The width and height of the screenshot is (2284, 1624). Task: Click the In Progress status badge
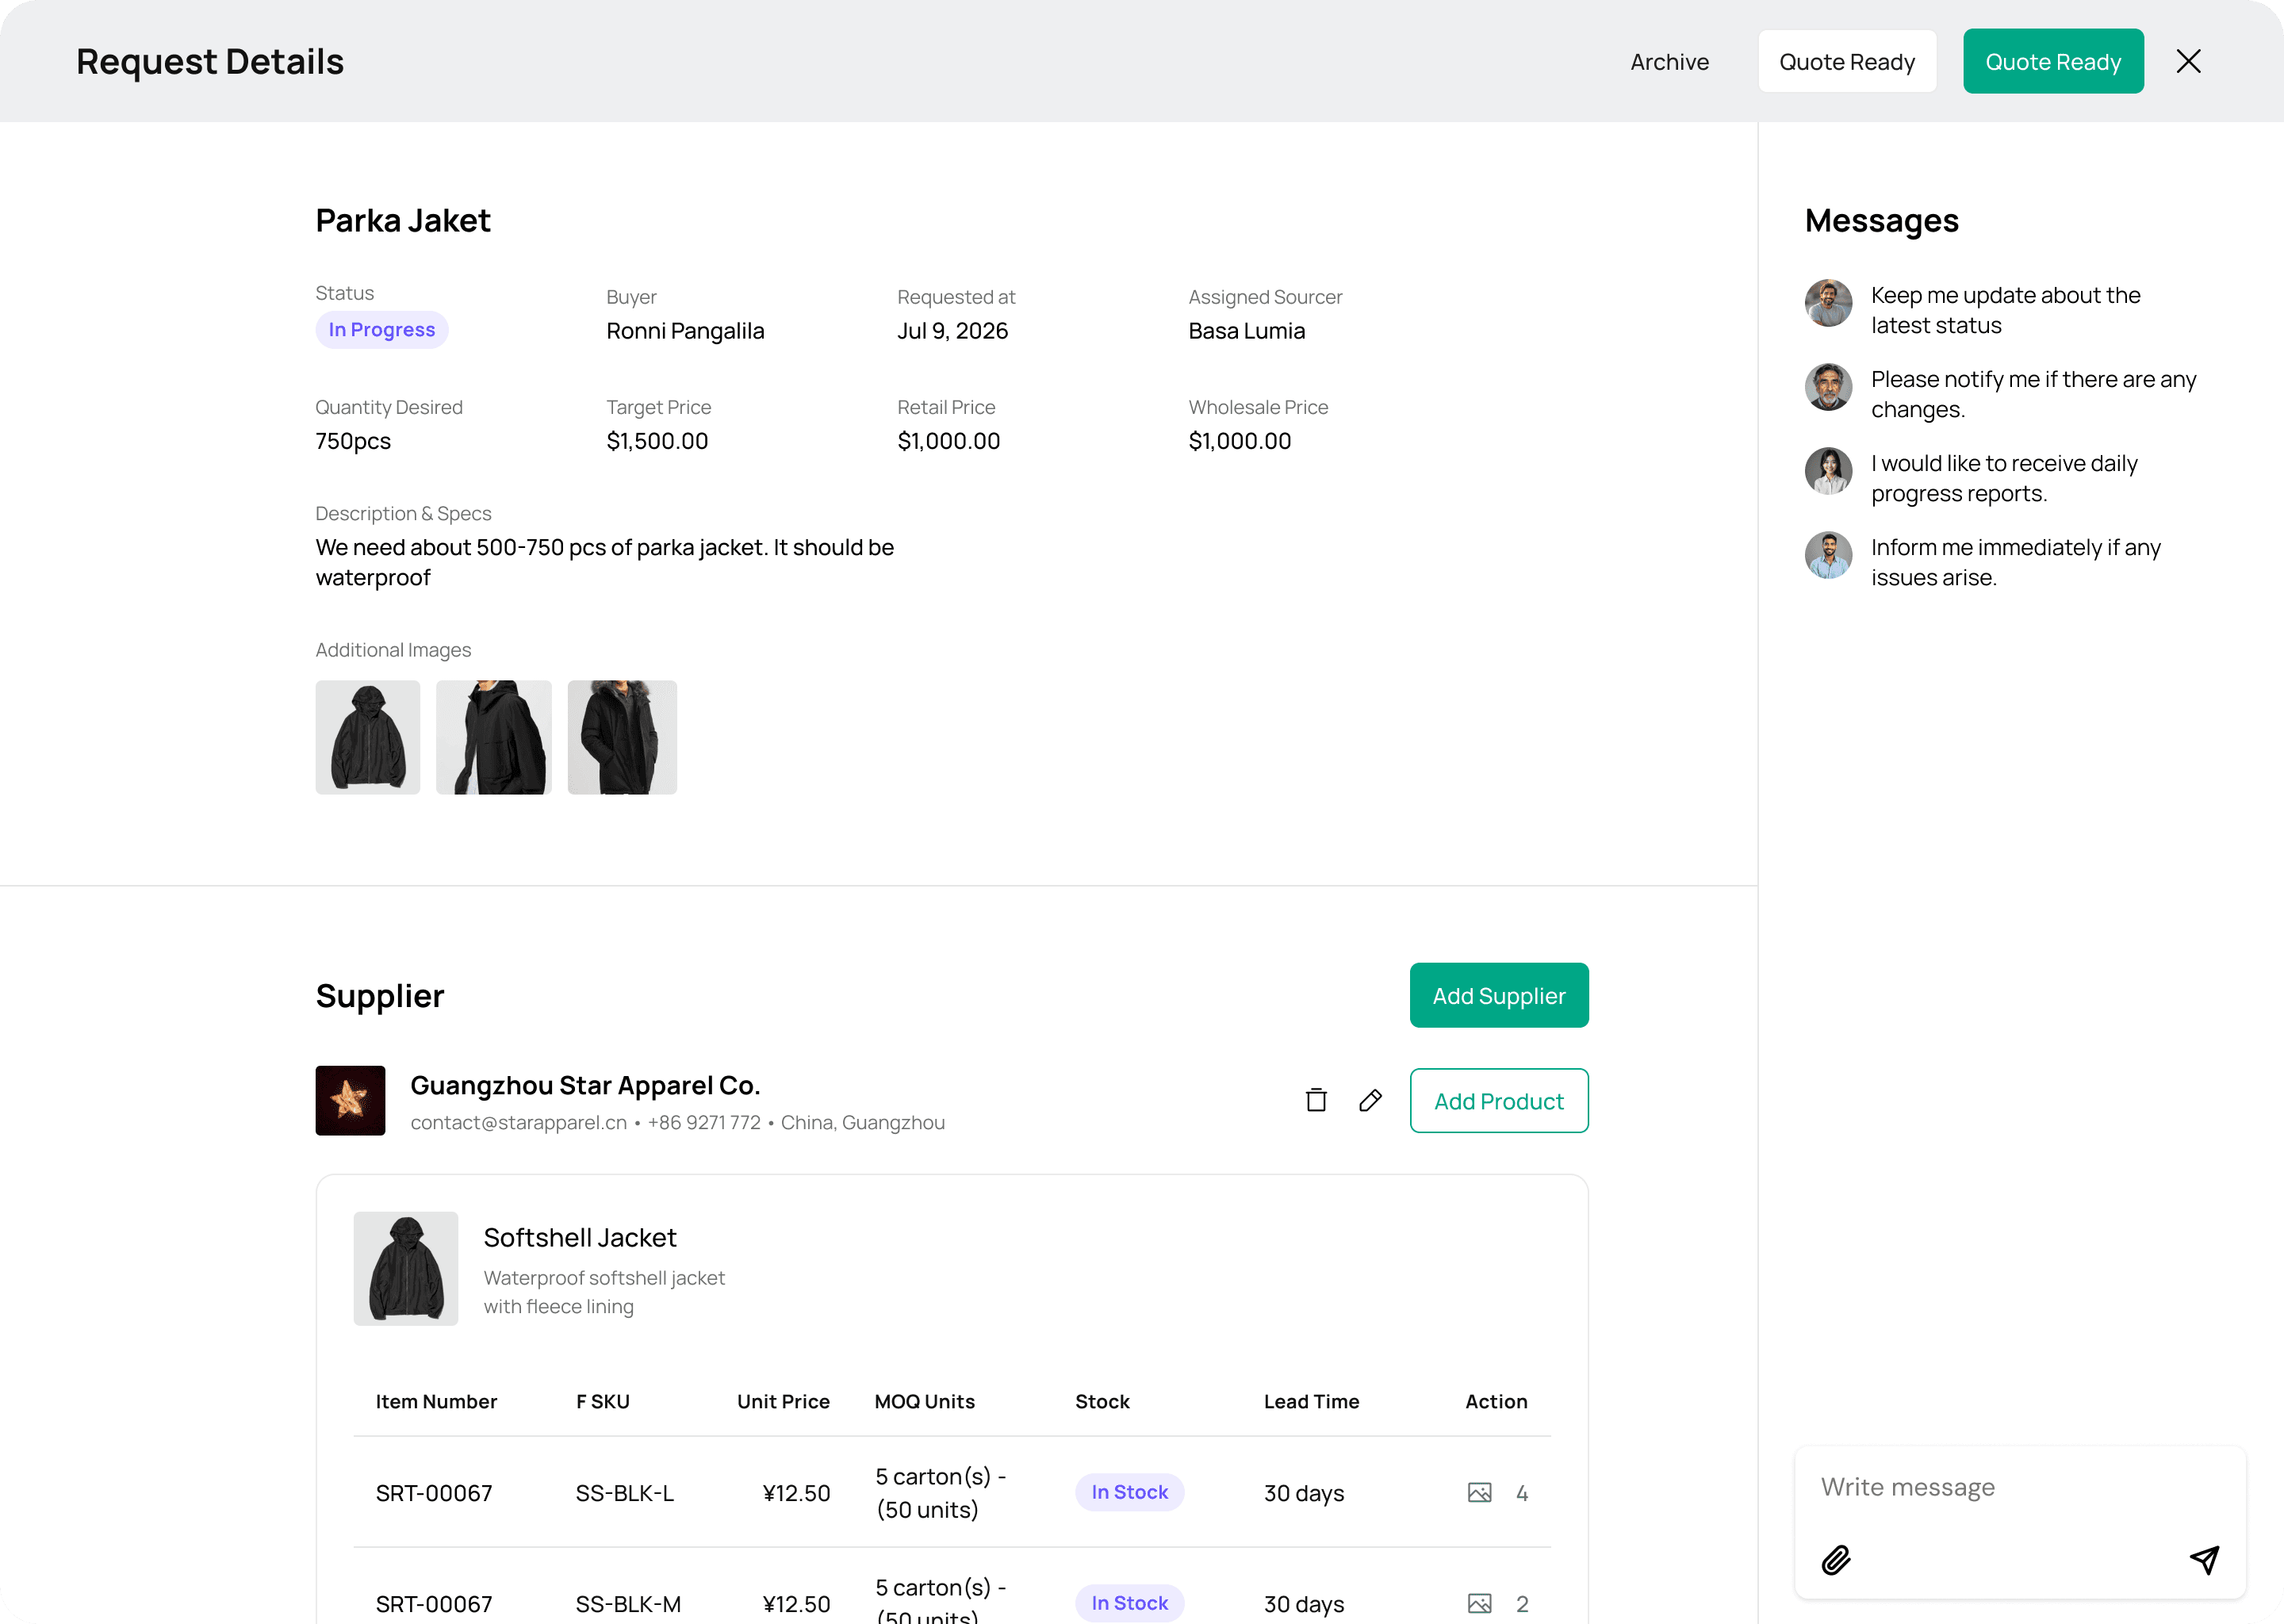382,330
